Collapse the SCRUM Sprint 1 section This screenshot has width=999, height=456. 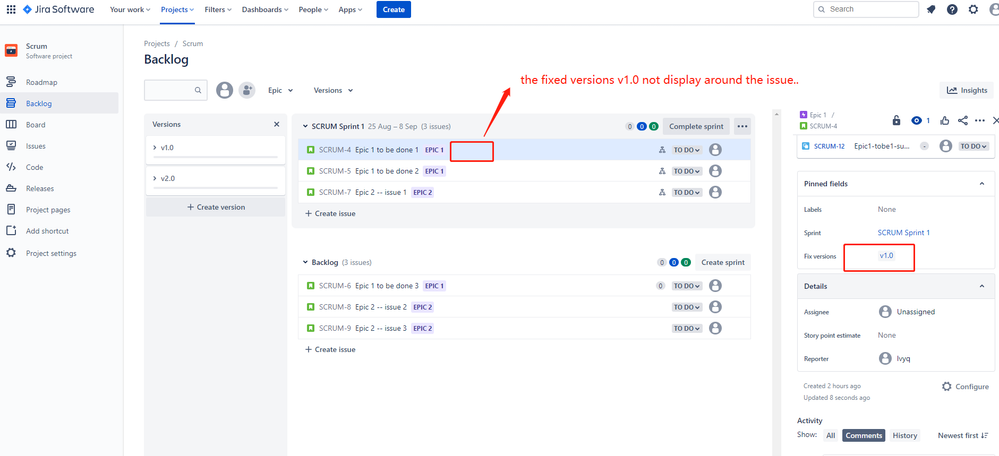tap(305, 126)
